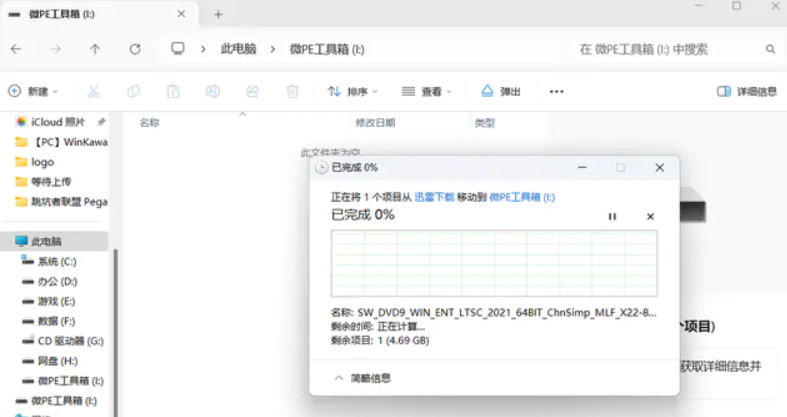Click 此电脑 in the address breadcrumb
Image resolution: width=787 pixels, height=417 pixels.
click(x=238, y=49)
